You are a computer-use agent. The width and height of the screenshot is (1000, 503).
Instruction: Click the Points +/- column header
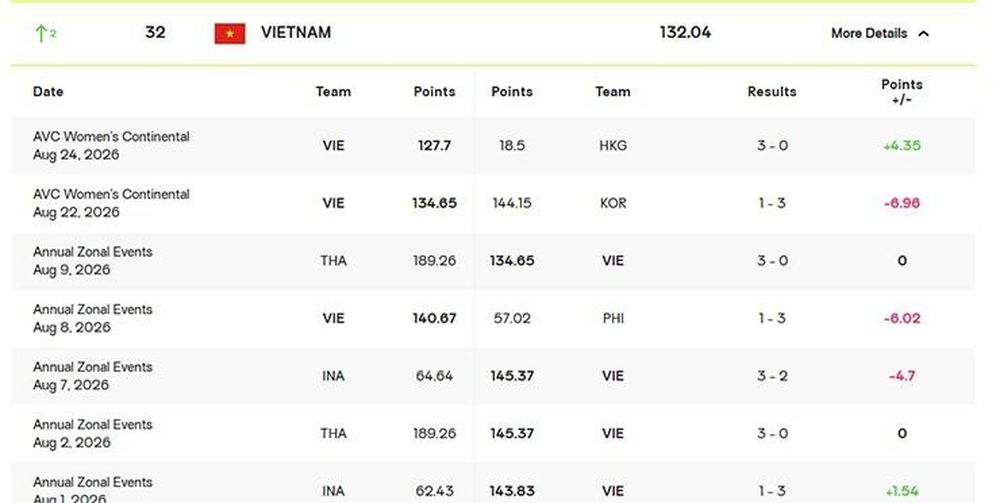pos(902,92)
